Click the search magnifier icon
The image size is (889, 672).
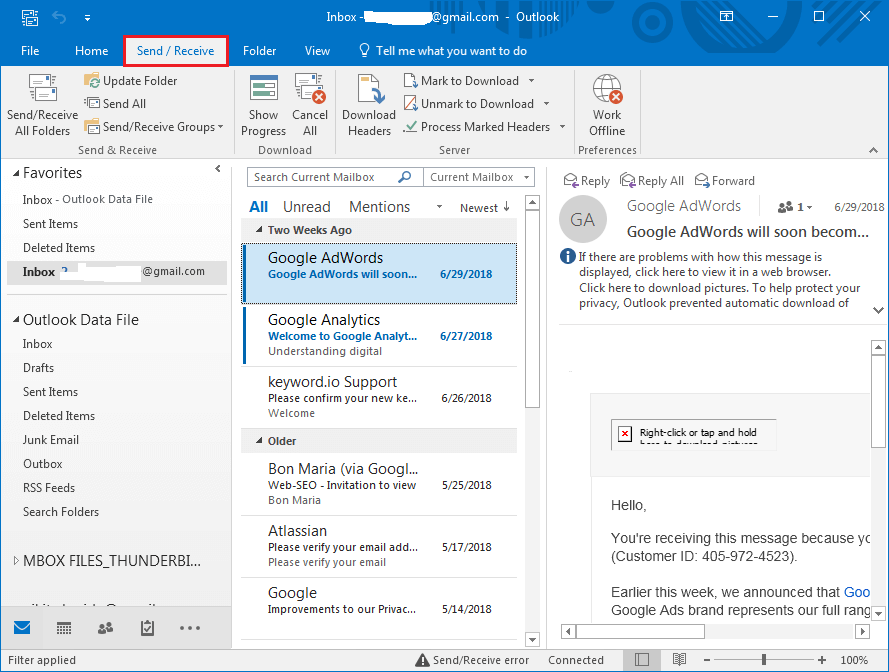coord(404,177)
